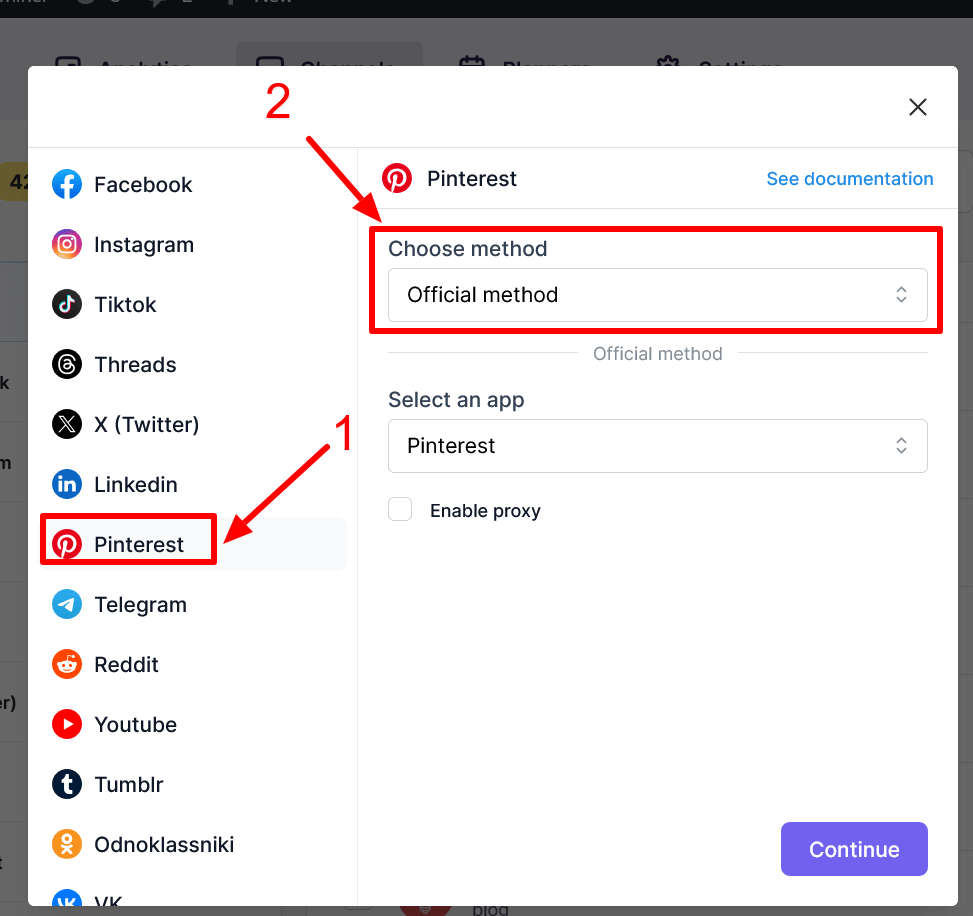The width and height of the screenshot is (973, 916).
Task: Select the Tiktok icon in list
Action: [67, 305]
